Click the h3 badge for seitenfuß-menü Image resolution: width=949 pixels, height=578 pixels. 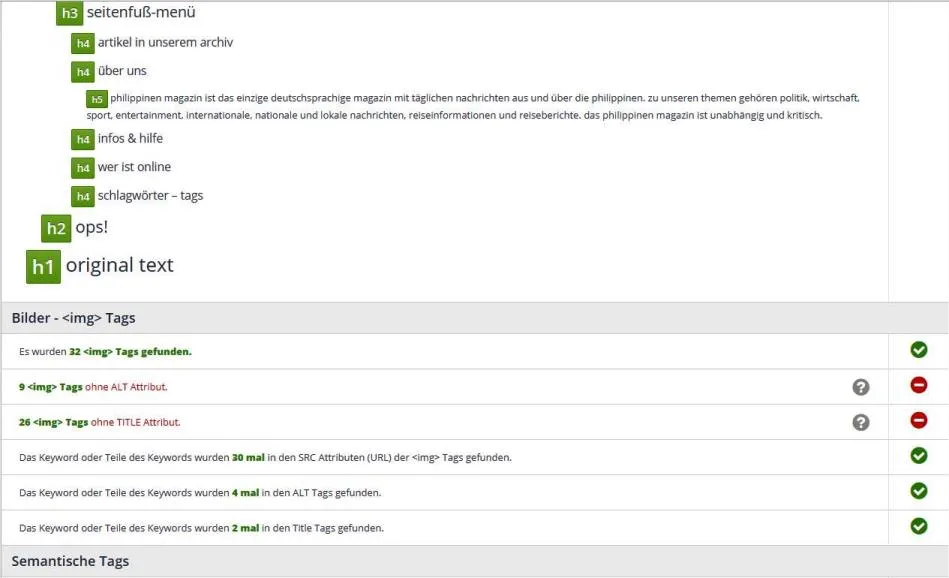click(69, 13)
